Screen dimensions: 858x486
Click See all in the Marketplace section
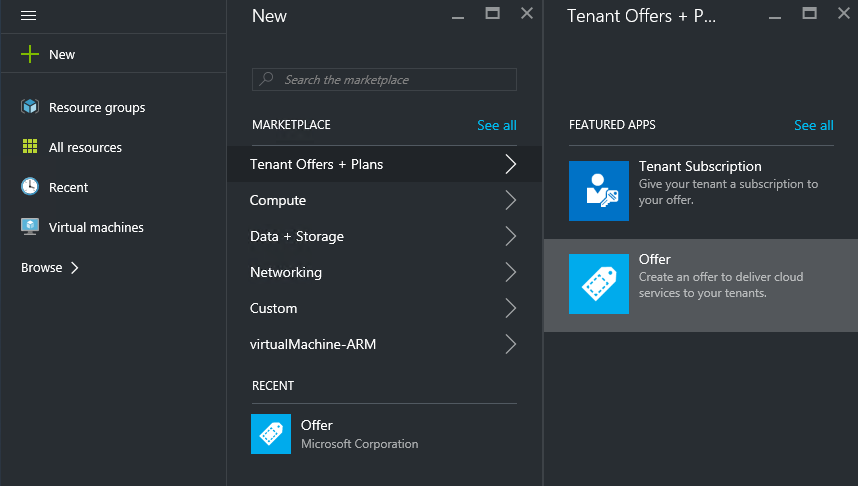(496, 125)
